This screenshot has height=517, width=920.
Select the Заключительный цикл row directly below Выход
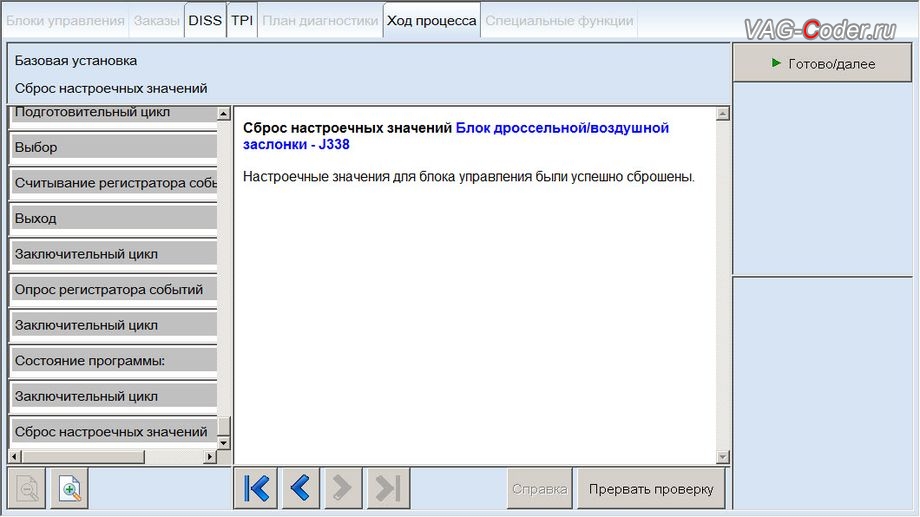[x=114, y=254]
